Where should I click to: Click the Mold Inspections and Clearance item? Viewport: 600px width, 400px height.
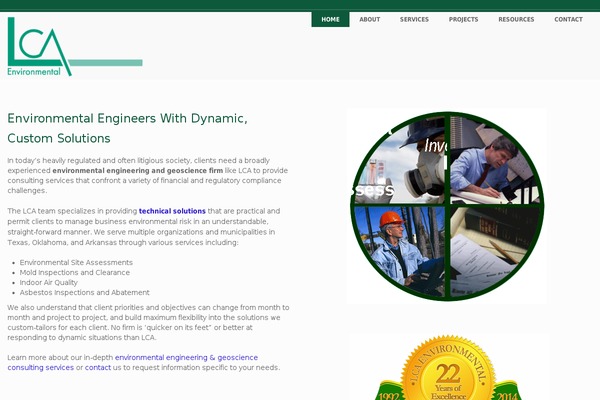pyautogui.click(x=75, y=273)
